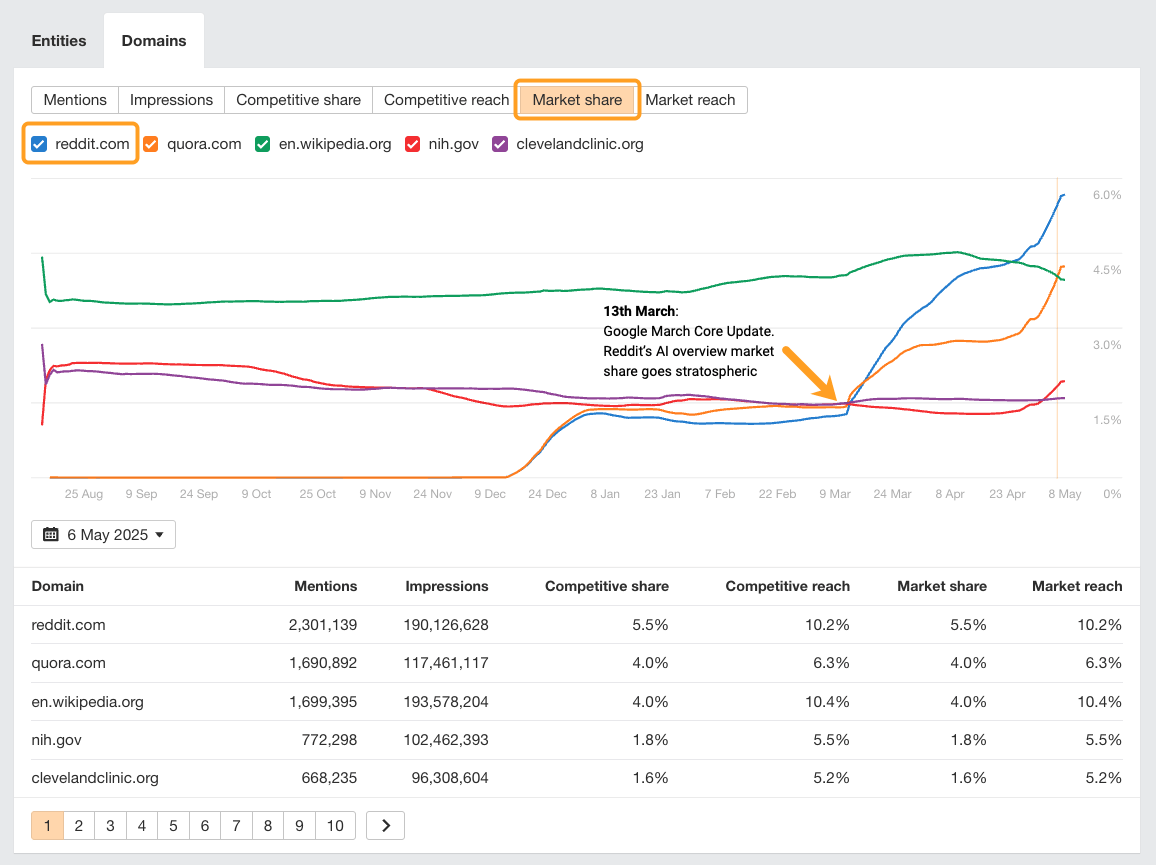The width and height of the screenshot is (1156, 865).
Task: Click the dropdown caret beside 6 May 2025
Action: (x=160, y=534)
